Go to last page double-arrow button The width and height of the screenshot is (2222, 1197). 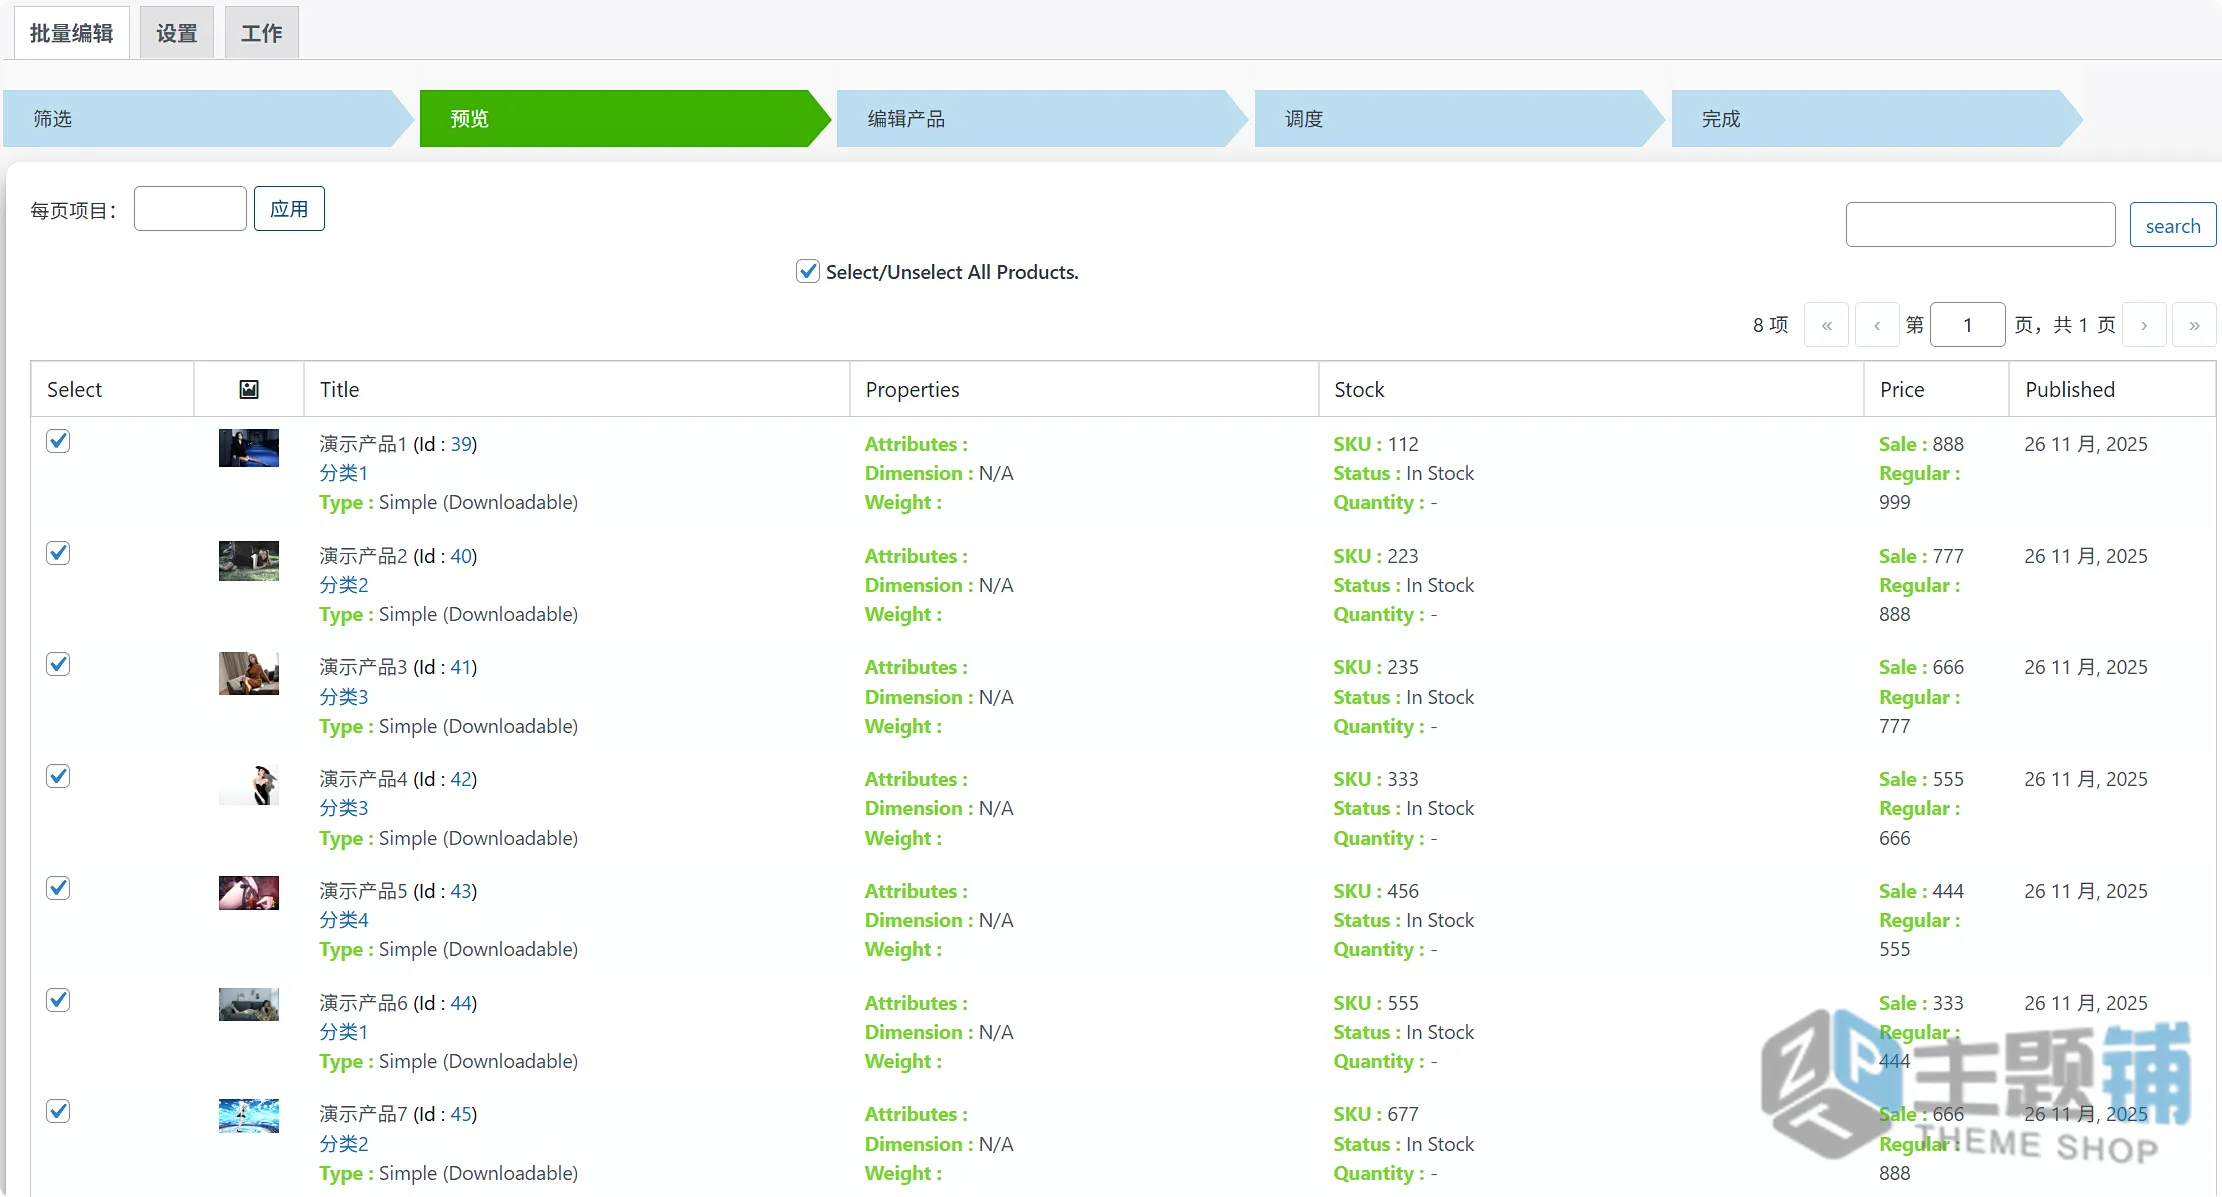pyautogui.click(x=2194, y=325)
